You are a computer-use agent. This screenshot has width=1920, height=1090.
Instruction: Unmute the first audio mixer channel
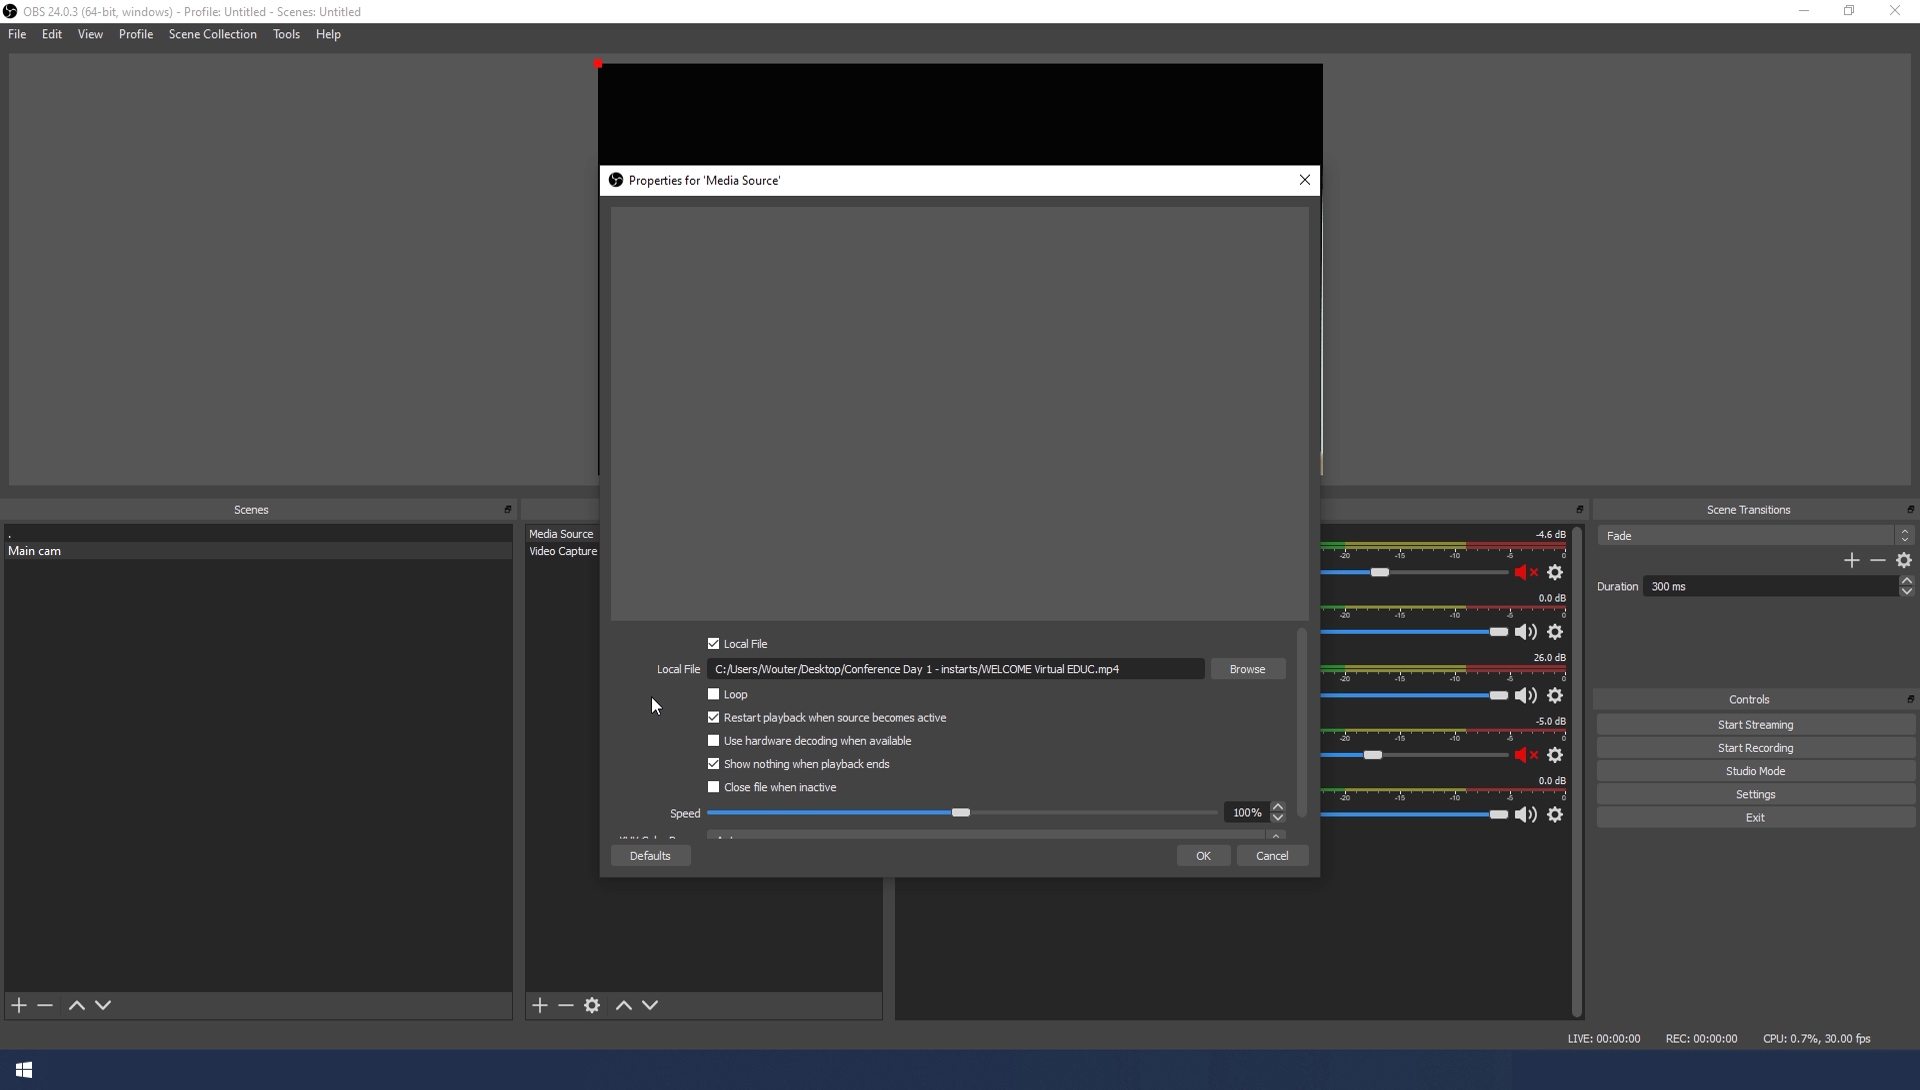point(1526,573)
